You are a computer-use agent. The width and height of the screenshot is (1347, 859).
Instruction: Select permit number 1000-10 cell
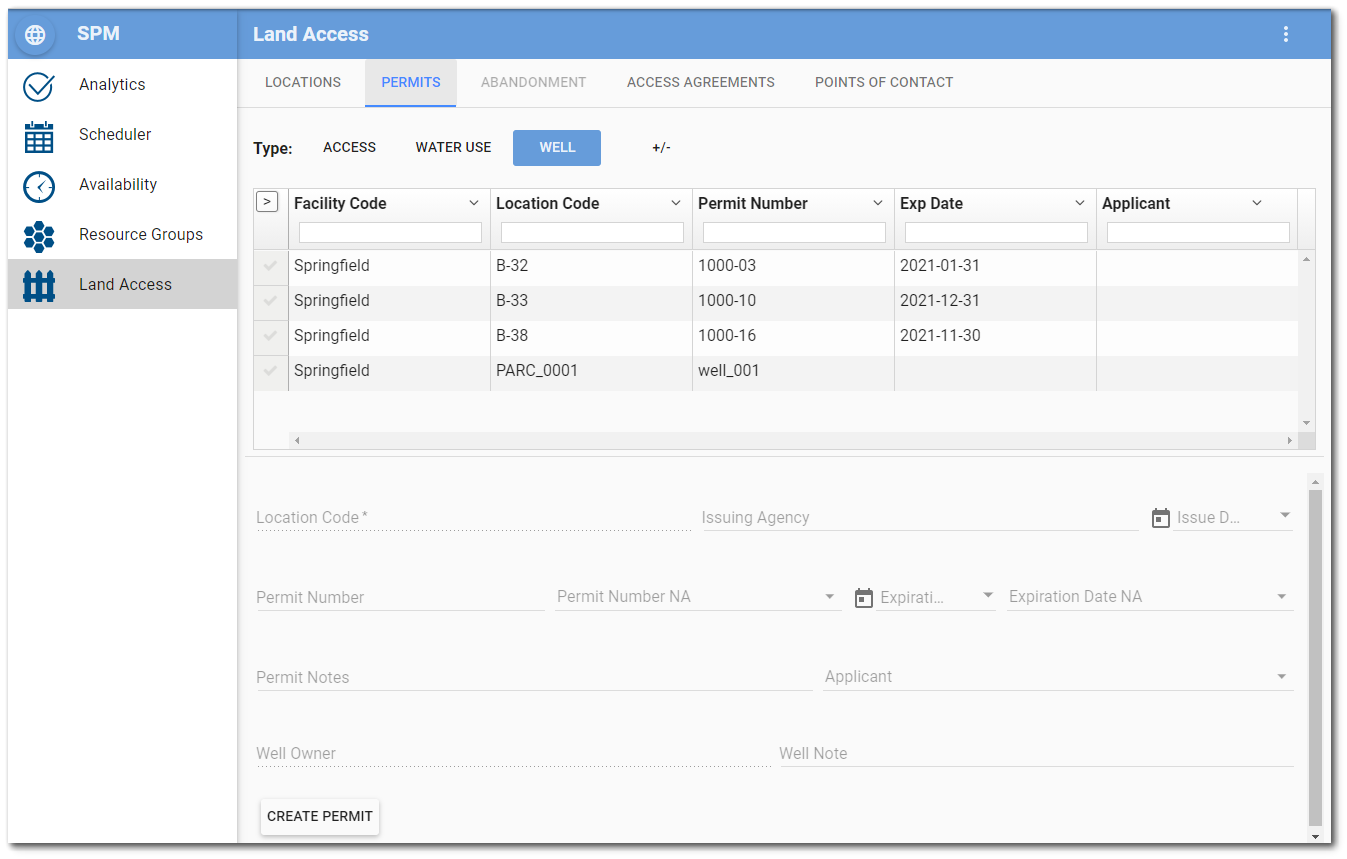[x=794, y=301]
